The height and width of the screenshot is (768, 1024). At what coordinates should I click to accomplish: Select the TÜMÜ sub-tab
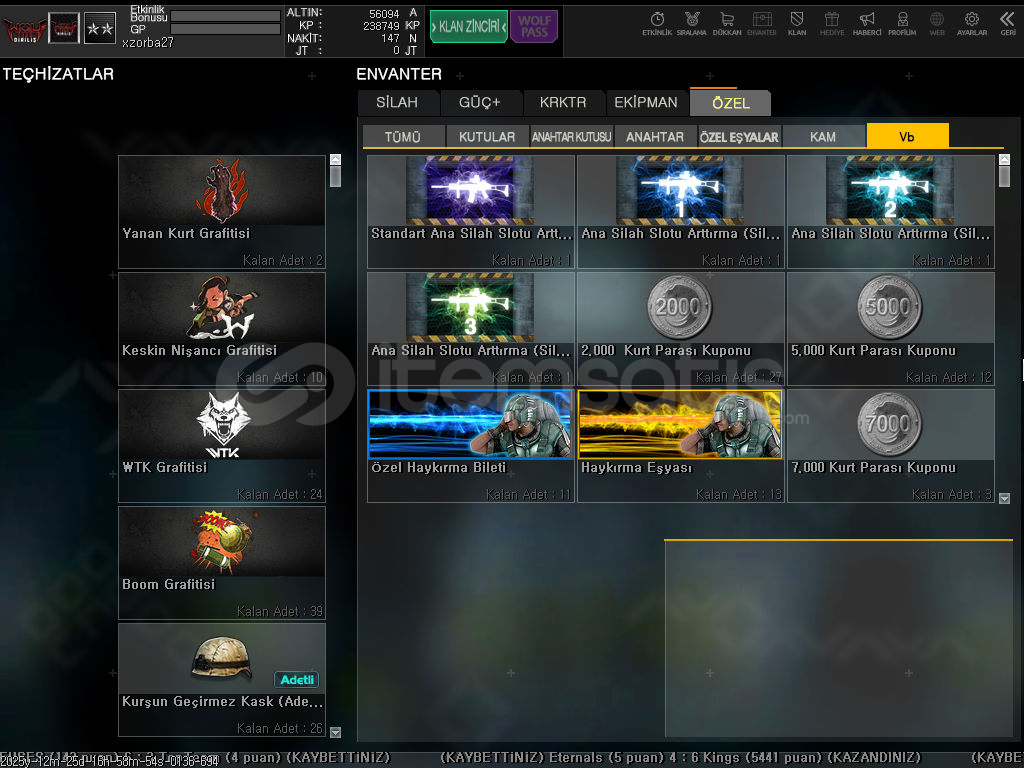[403, 136]
